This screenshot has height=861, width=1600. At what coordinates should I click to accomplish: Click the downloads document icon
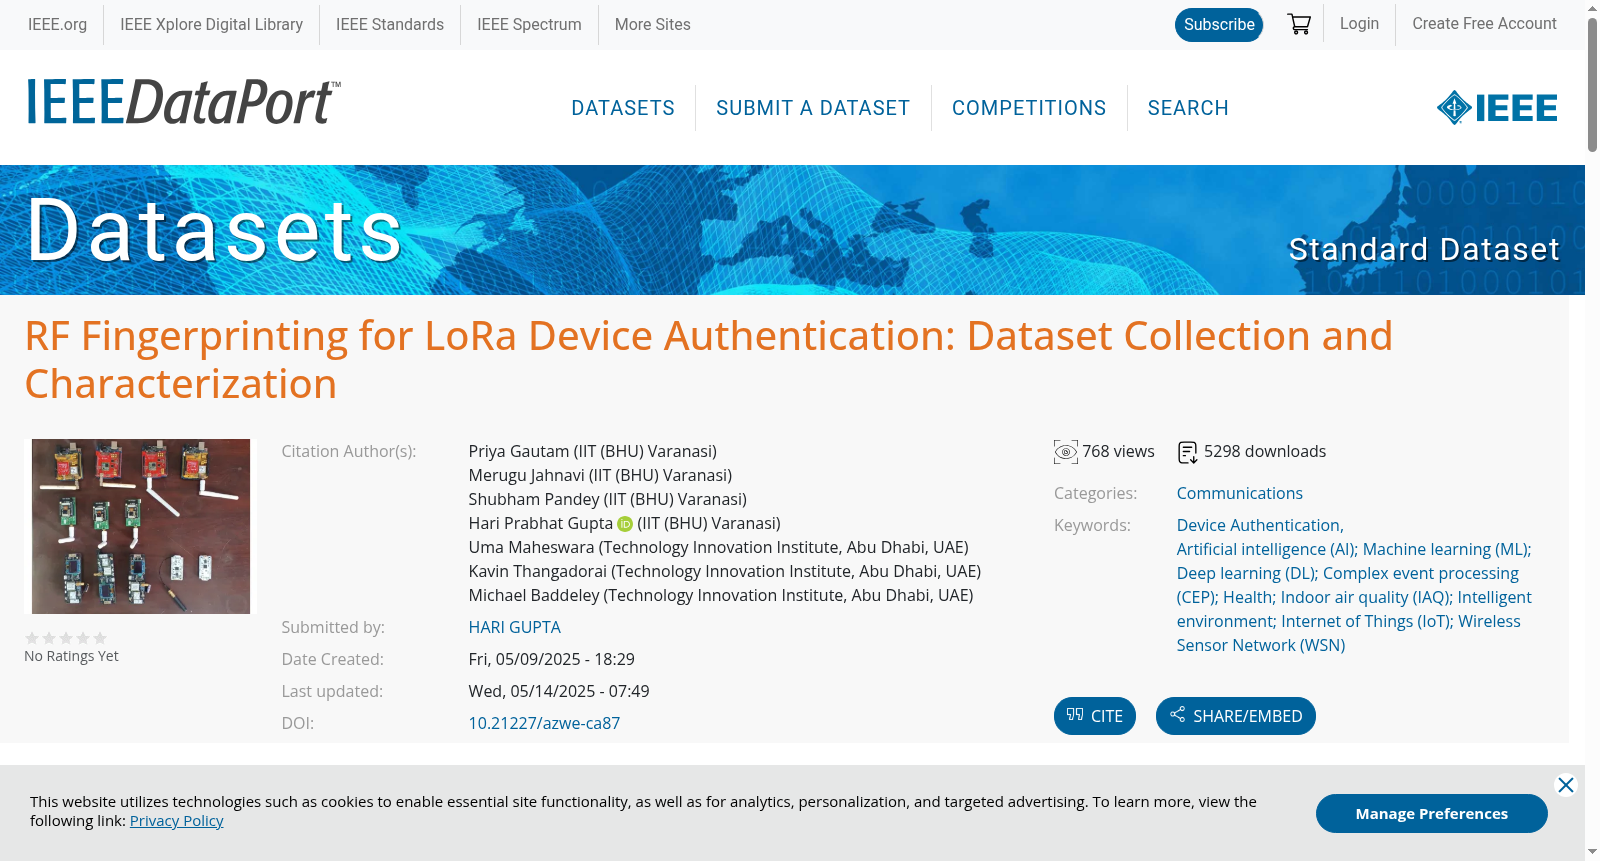pos(1188,452)
